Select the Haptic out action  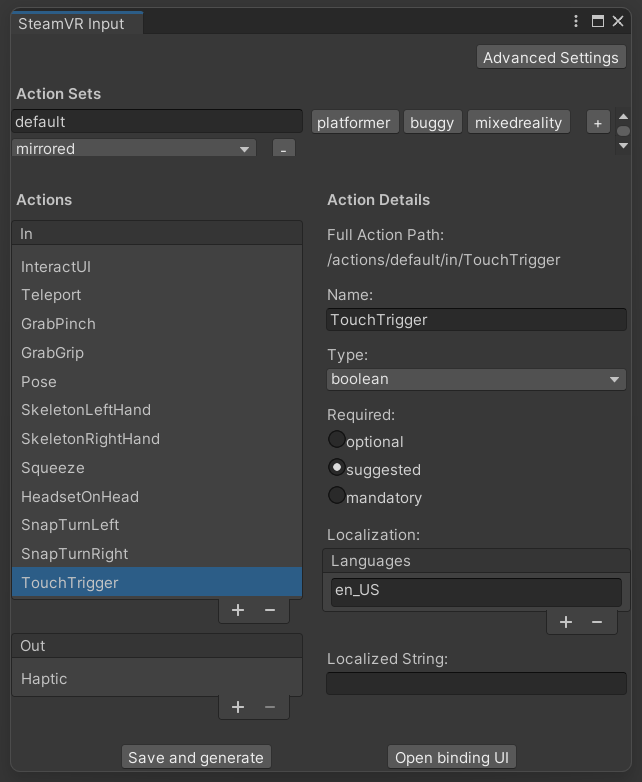tap(157, 679)
